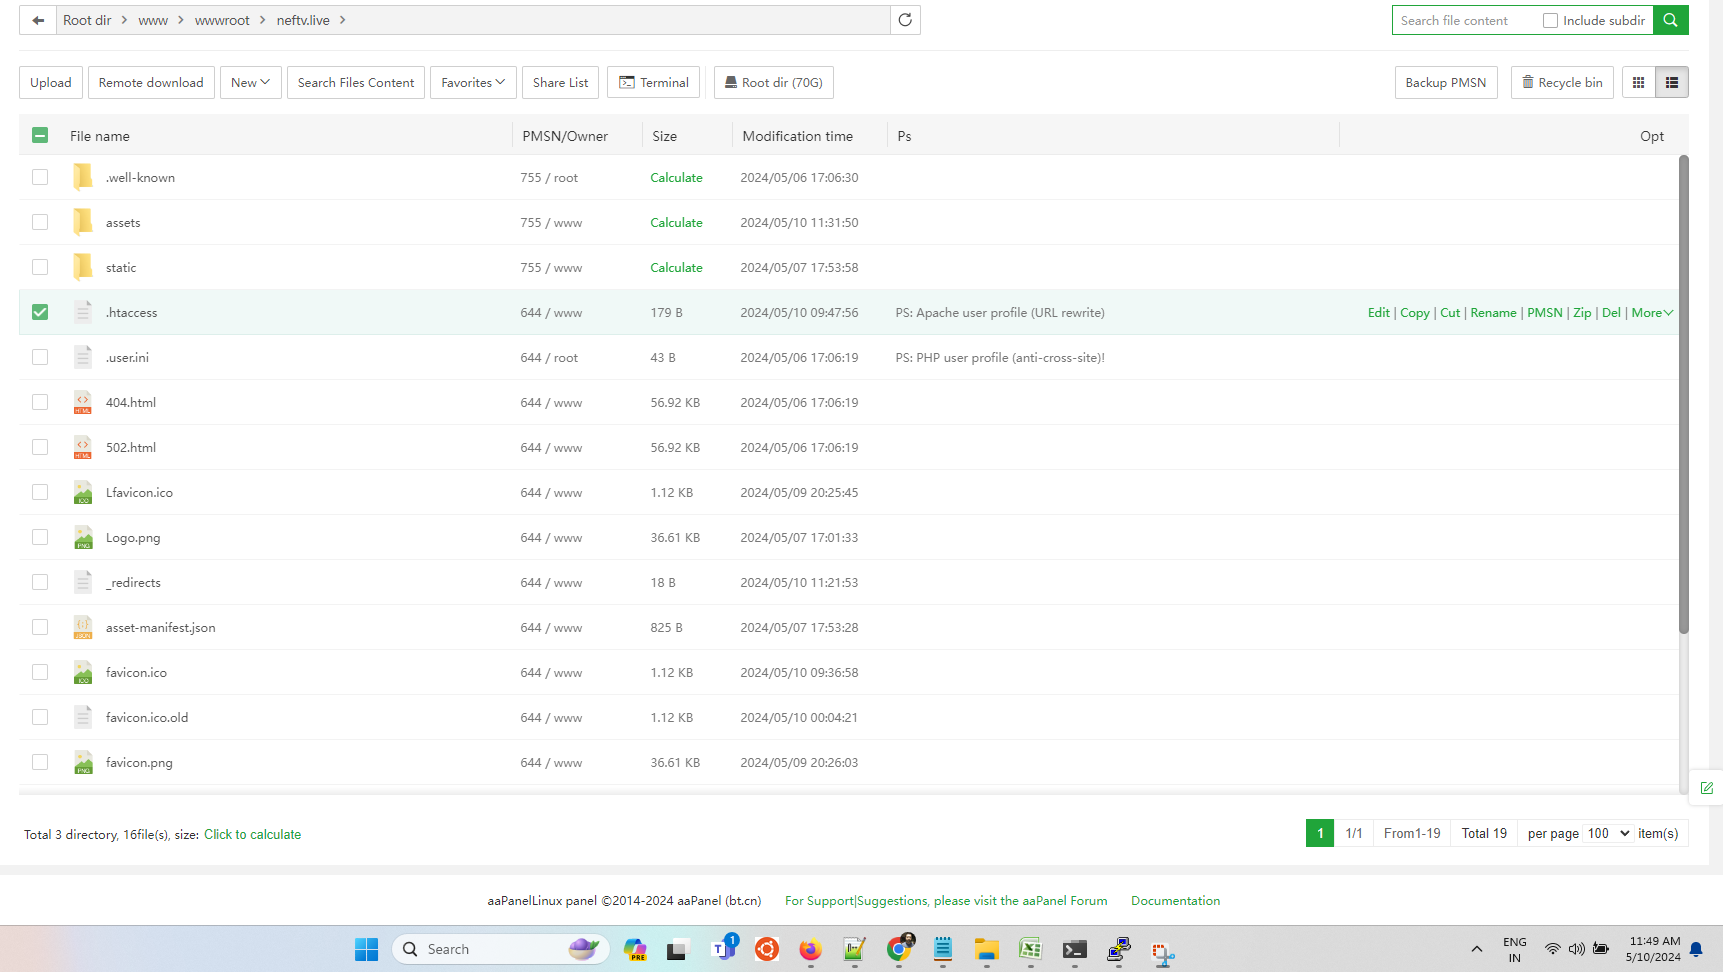Open the Terminal

tap(653, 83)
